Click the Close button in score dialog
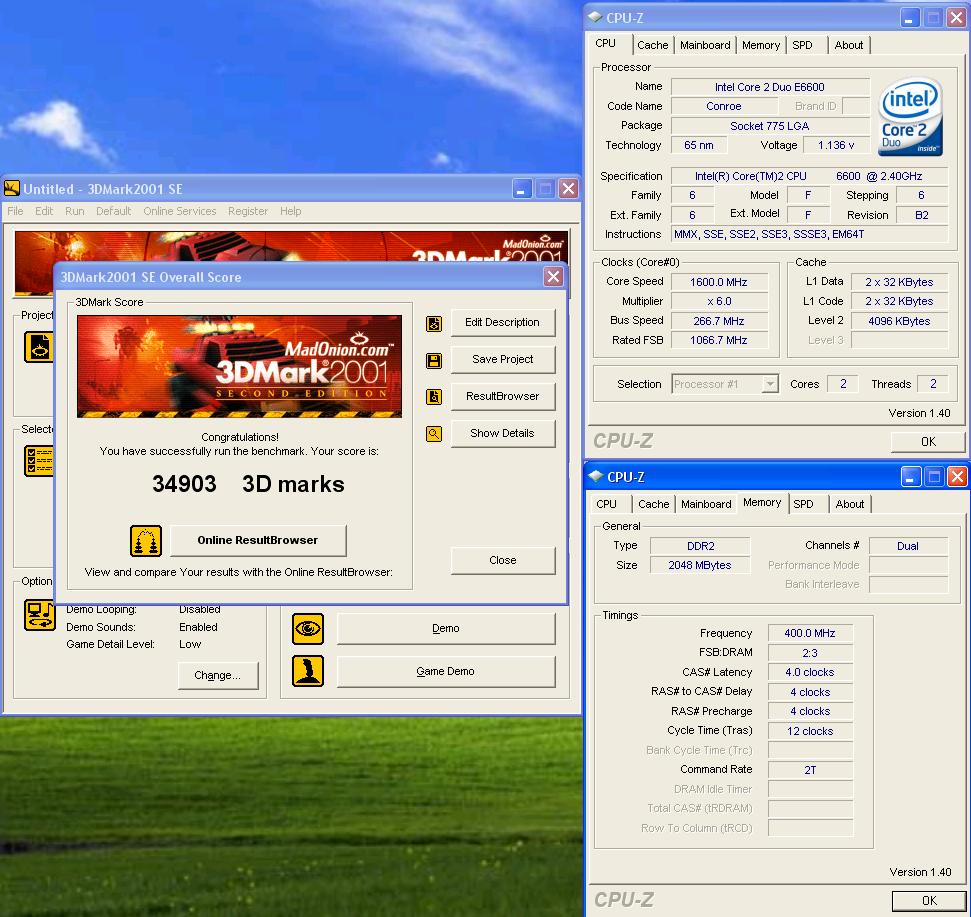Viewport: 971px width, 917px height. 502,560
